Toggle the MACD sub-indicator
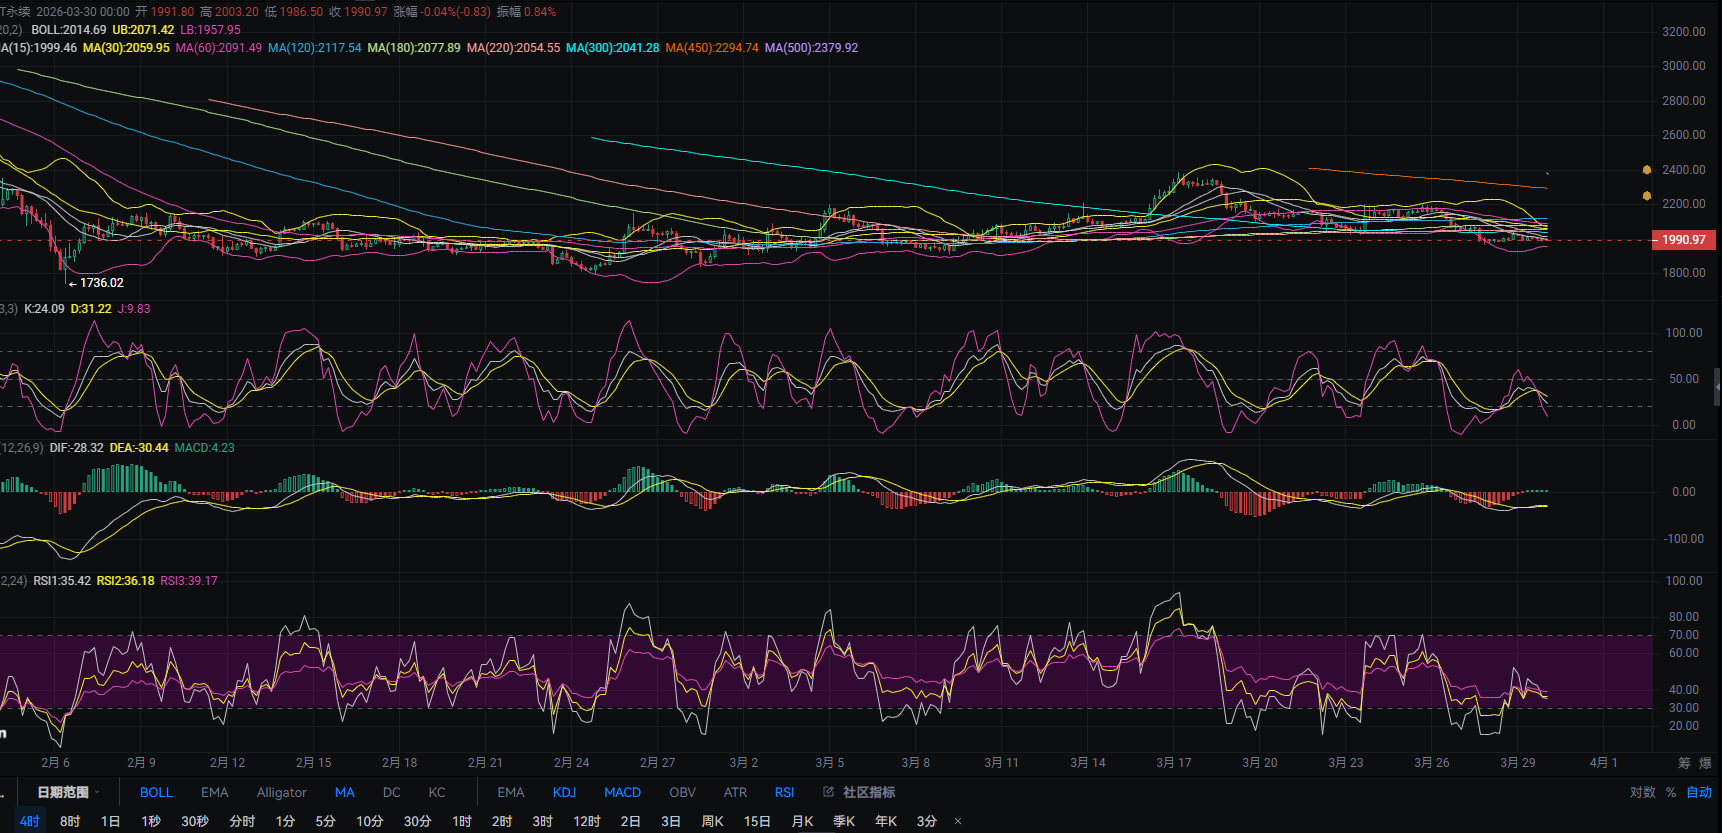This screenshot has height=833, width=1722. [622, 792]
